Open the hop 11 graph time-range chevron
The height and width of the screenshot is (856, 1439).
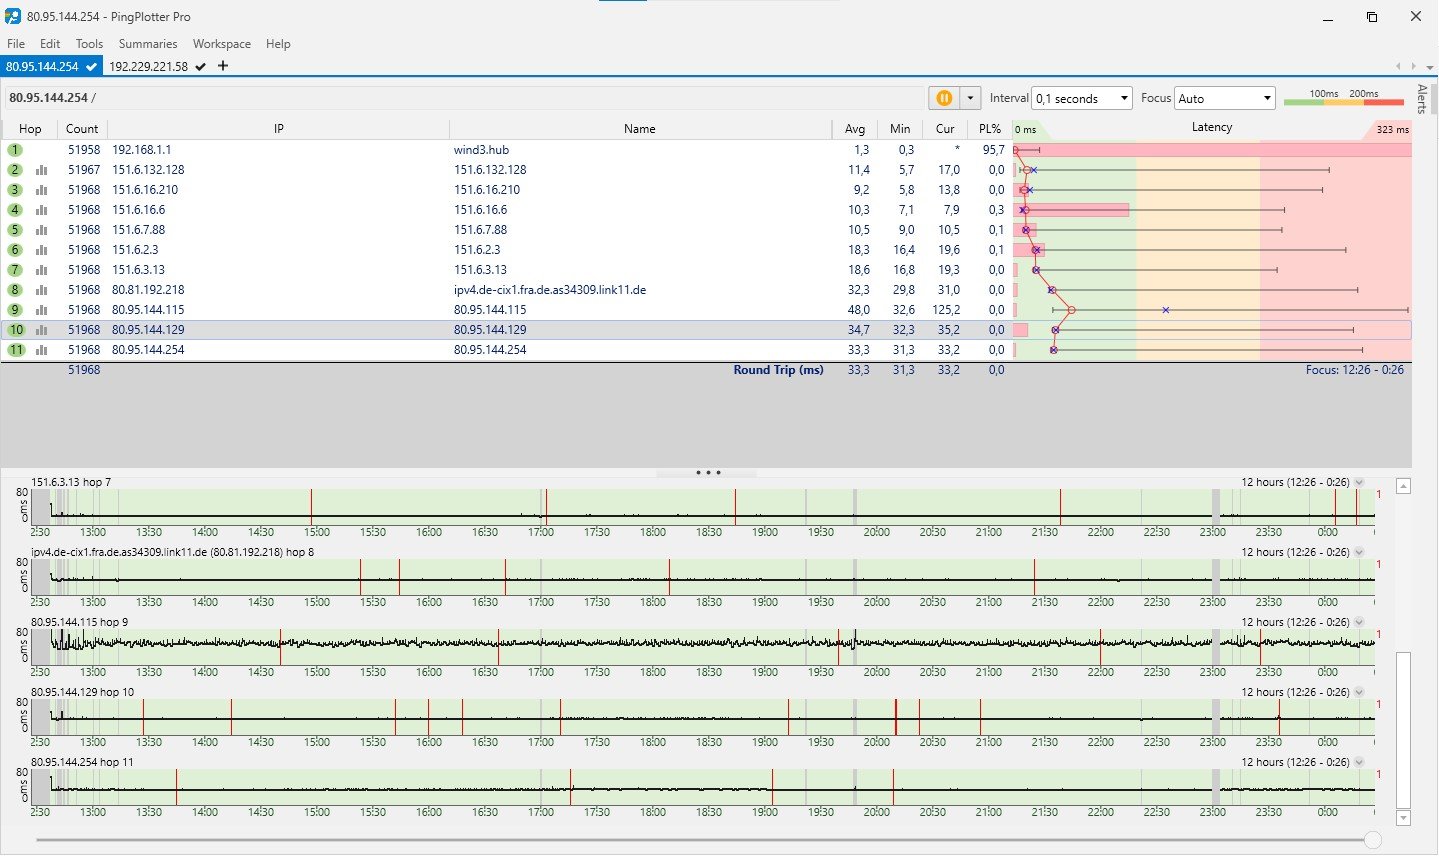click(1359, 763)
